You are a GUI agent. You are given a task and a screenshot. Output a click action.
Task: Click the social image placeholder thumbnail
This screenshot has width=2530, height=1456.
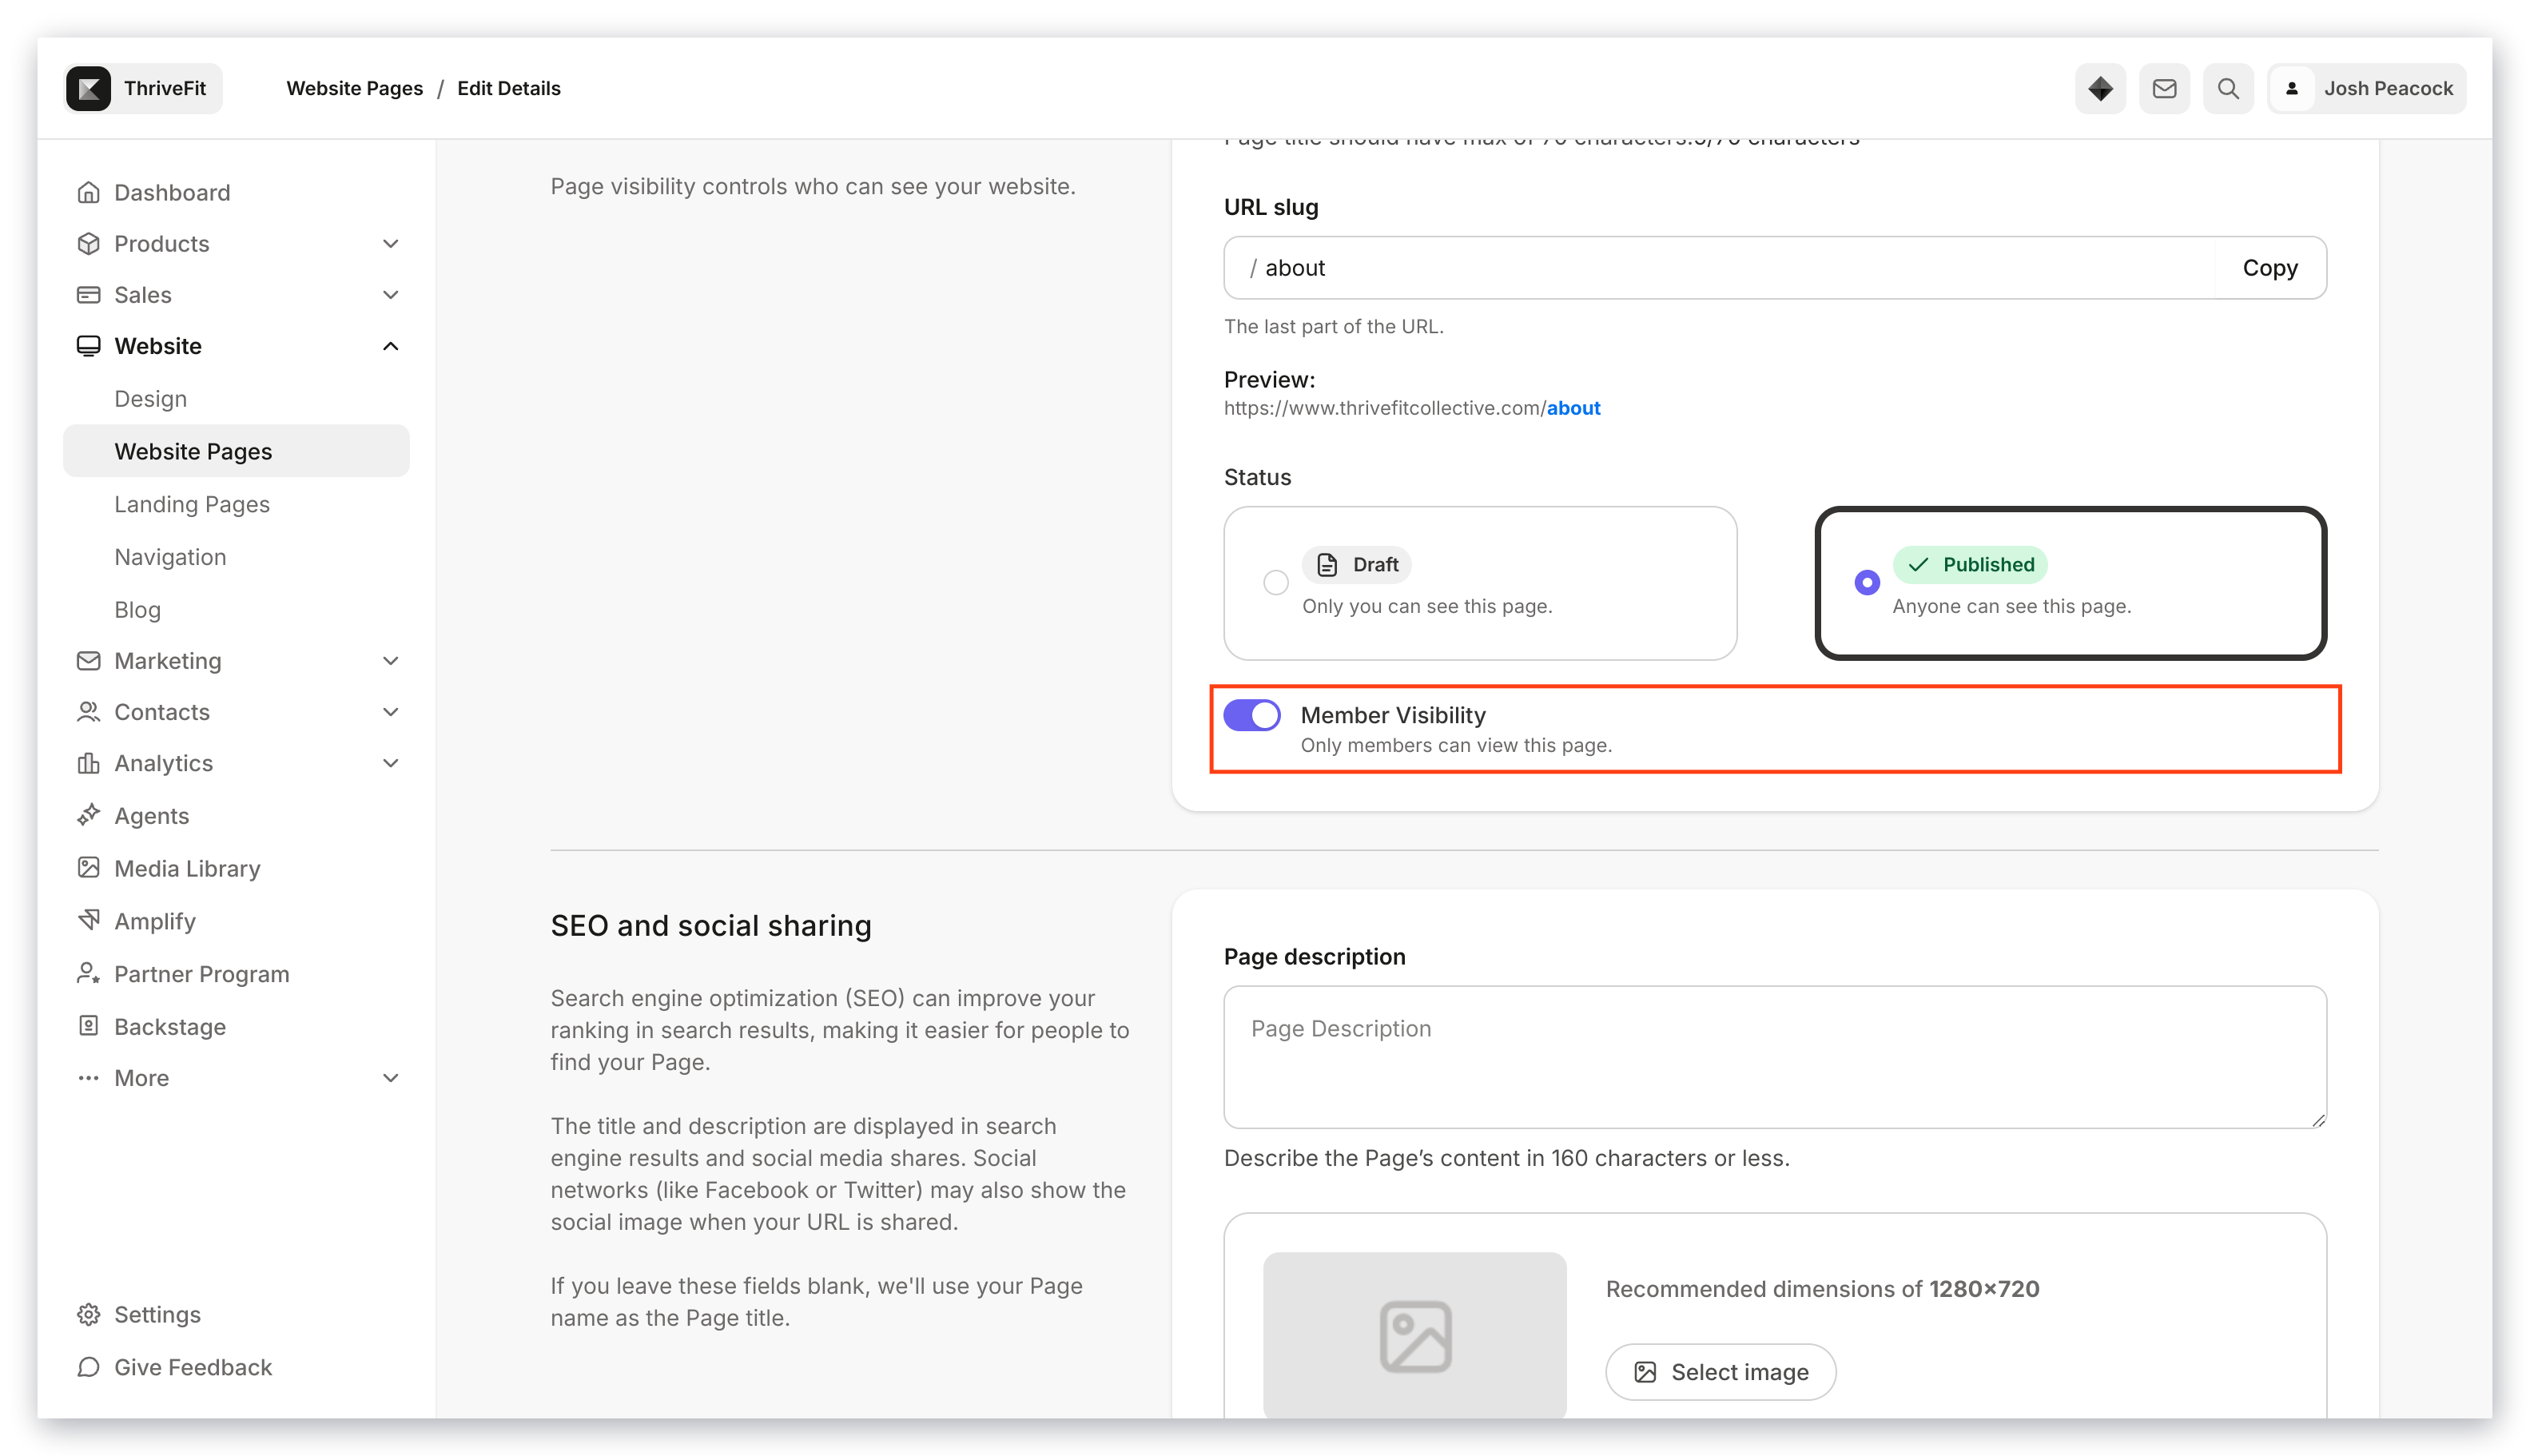click(x=1415, y=1335)
